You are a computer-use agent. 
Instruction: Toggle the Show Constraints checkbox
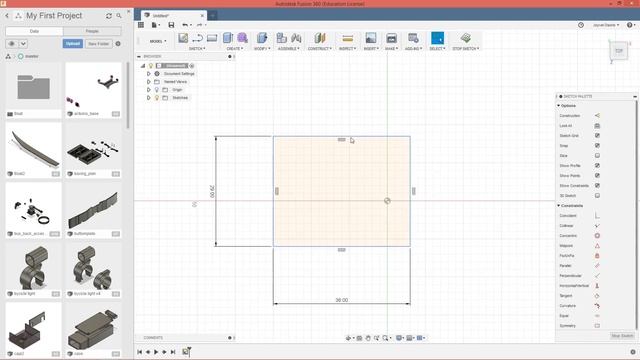point(597,185)
